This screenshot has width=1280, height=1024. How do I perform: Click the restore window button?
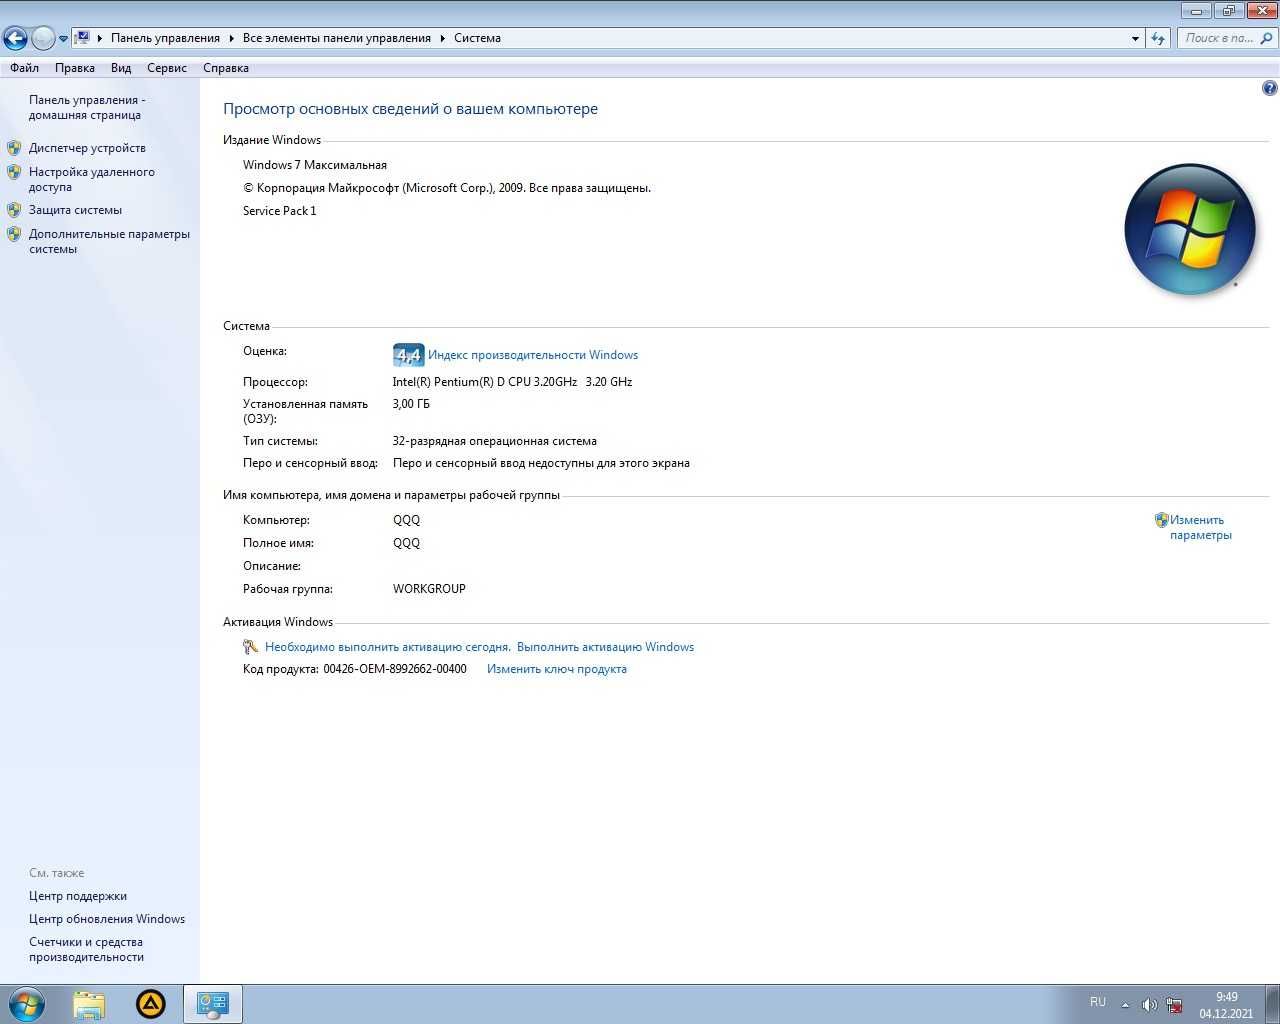coord(1228,11)
